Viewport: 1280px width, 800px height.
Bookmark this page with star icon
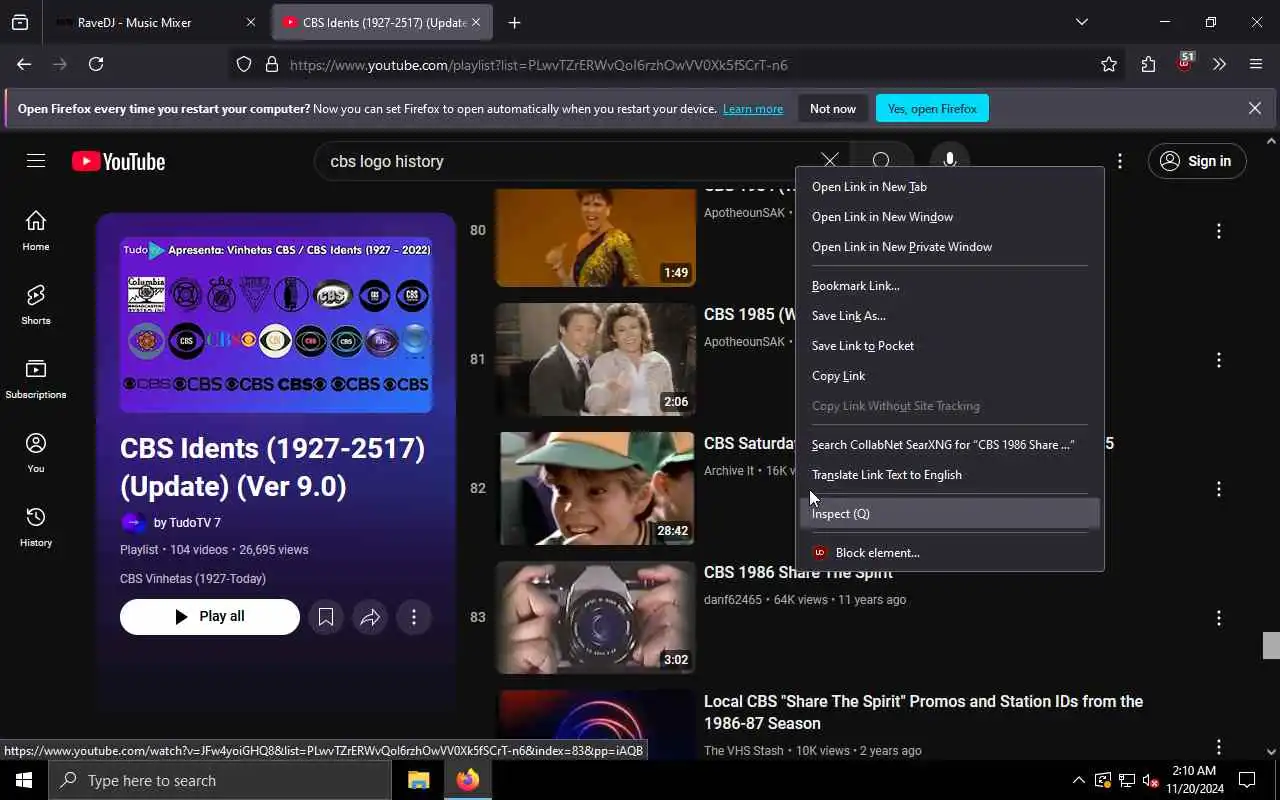click(x=1109, y=64)
